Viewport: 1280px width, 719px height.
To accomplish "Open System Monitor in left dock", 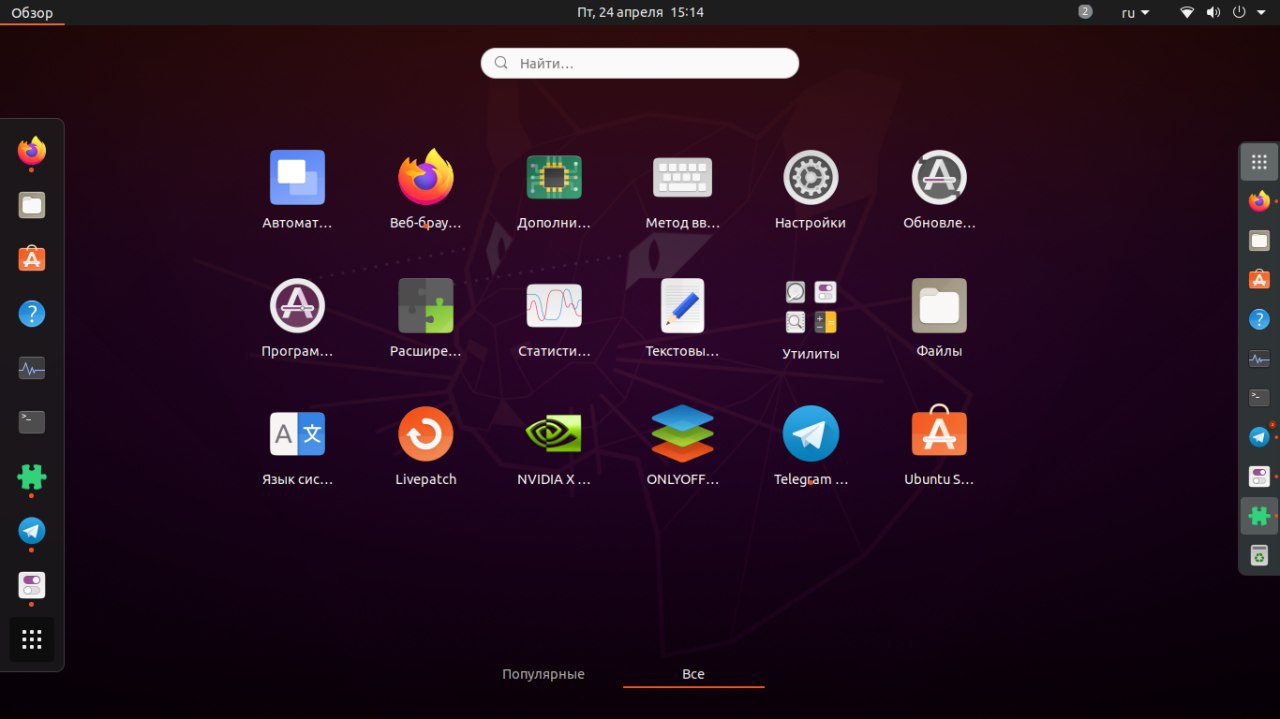I will pos(32,368).
